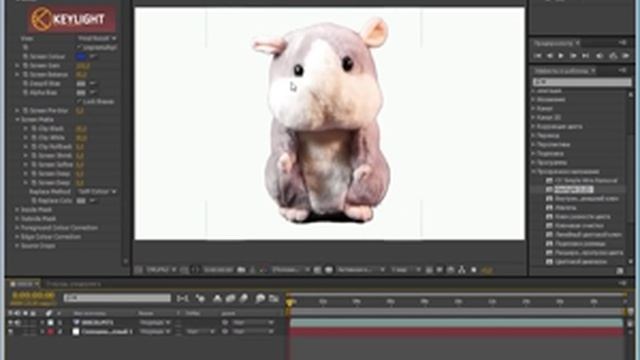The image size is (640, 360).
Task: Expand the Outside Mask group
Action: [x=17, y=219]
